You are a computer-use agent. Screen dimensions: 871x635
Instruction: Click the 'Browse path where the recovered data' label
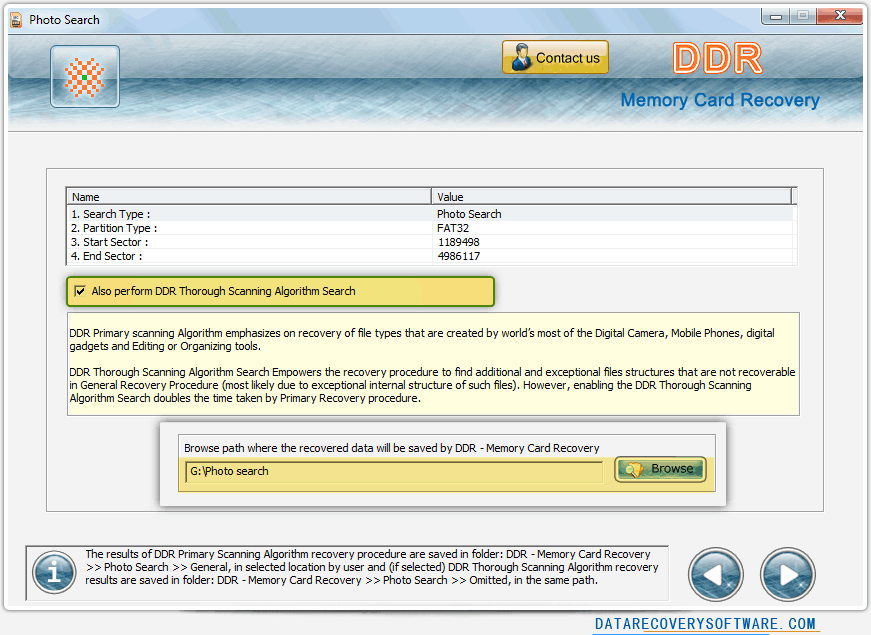point(392,448)
